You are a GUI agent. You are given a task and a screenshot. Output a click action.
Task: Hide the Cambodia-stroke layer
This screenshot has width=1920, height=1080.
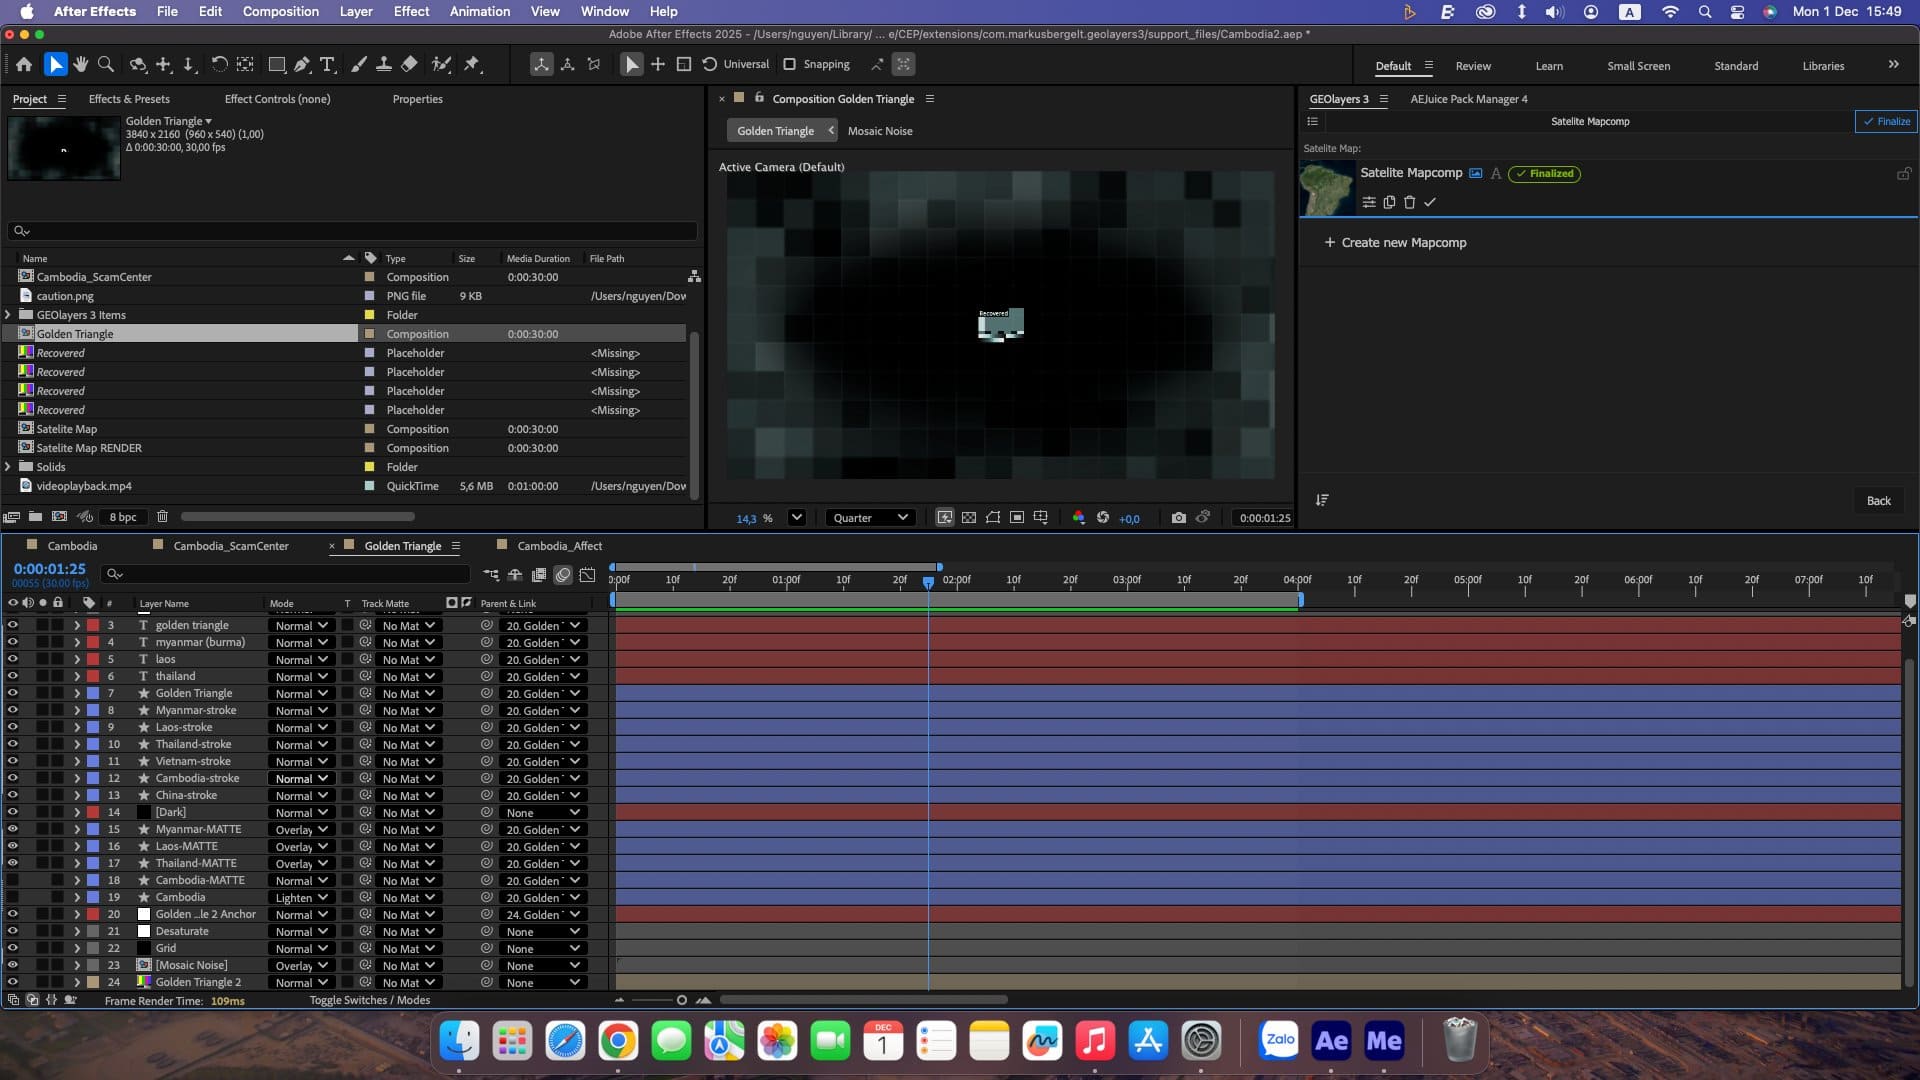click(13, 778)
